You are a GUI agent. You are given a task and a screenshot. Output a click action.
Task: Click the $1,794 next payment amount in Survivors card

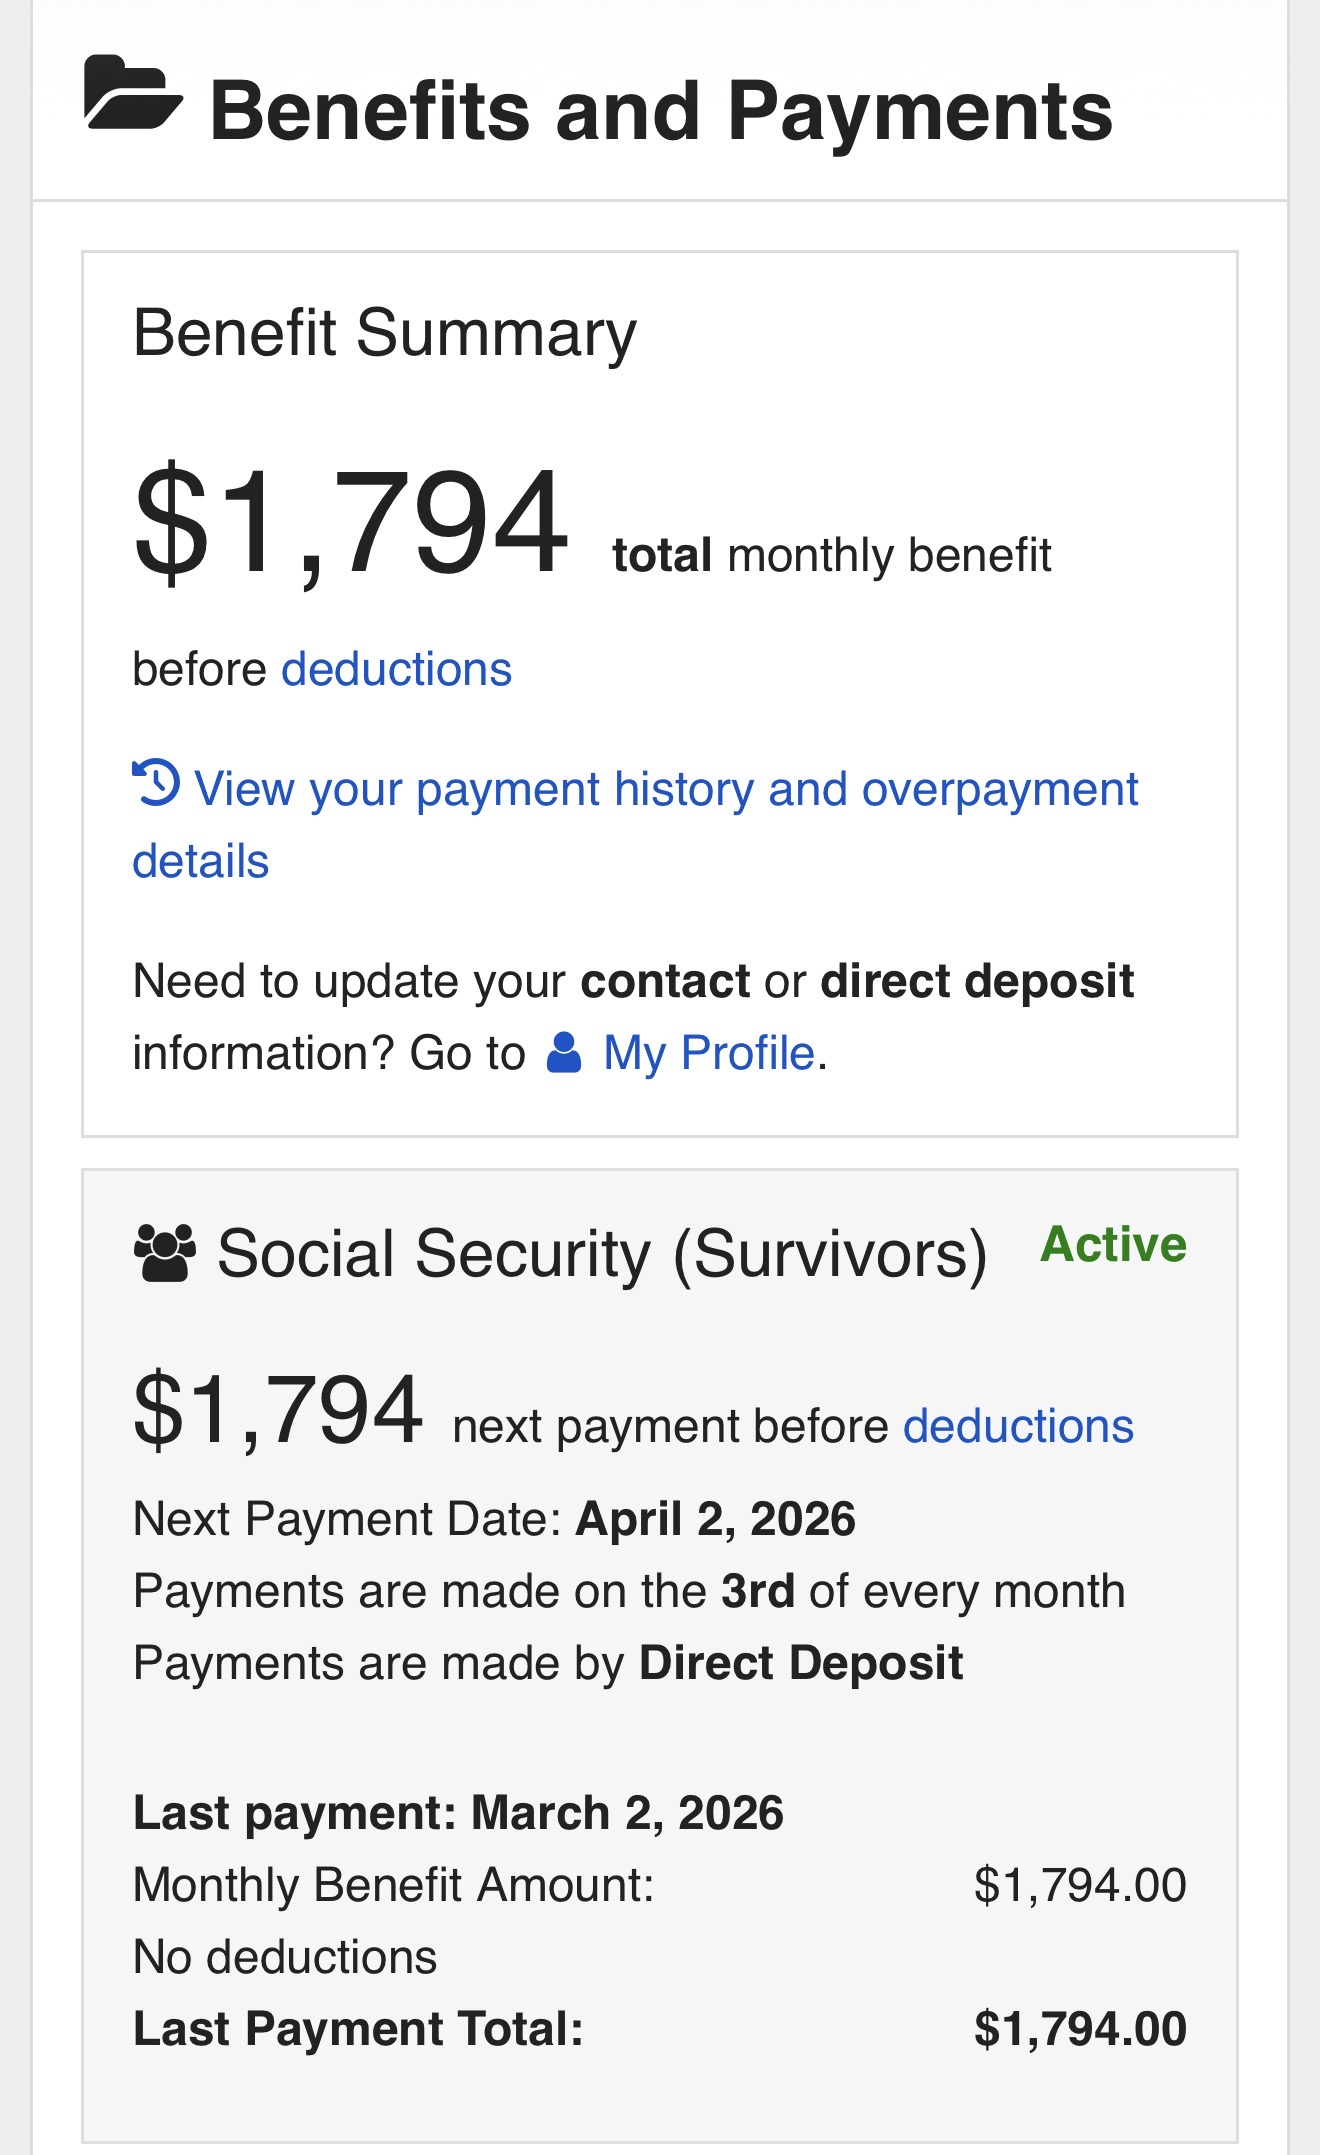[277, 1410]
